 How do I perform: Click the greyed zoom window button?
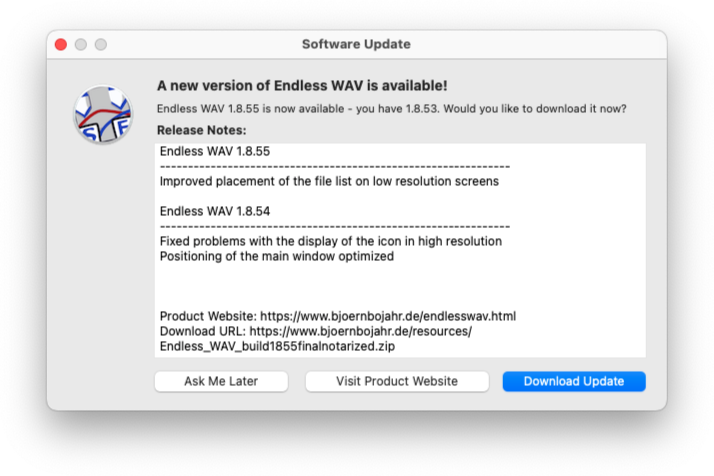pyautogui.click(x=101, y=44)
